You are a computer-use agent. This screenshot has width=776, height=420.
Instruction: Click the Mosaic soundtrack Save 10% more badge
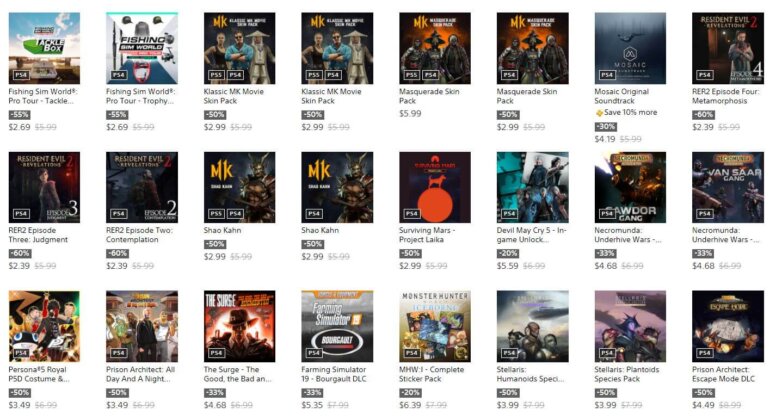coord(626,113)
